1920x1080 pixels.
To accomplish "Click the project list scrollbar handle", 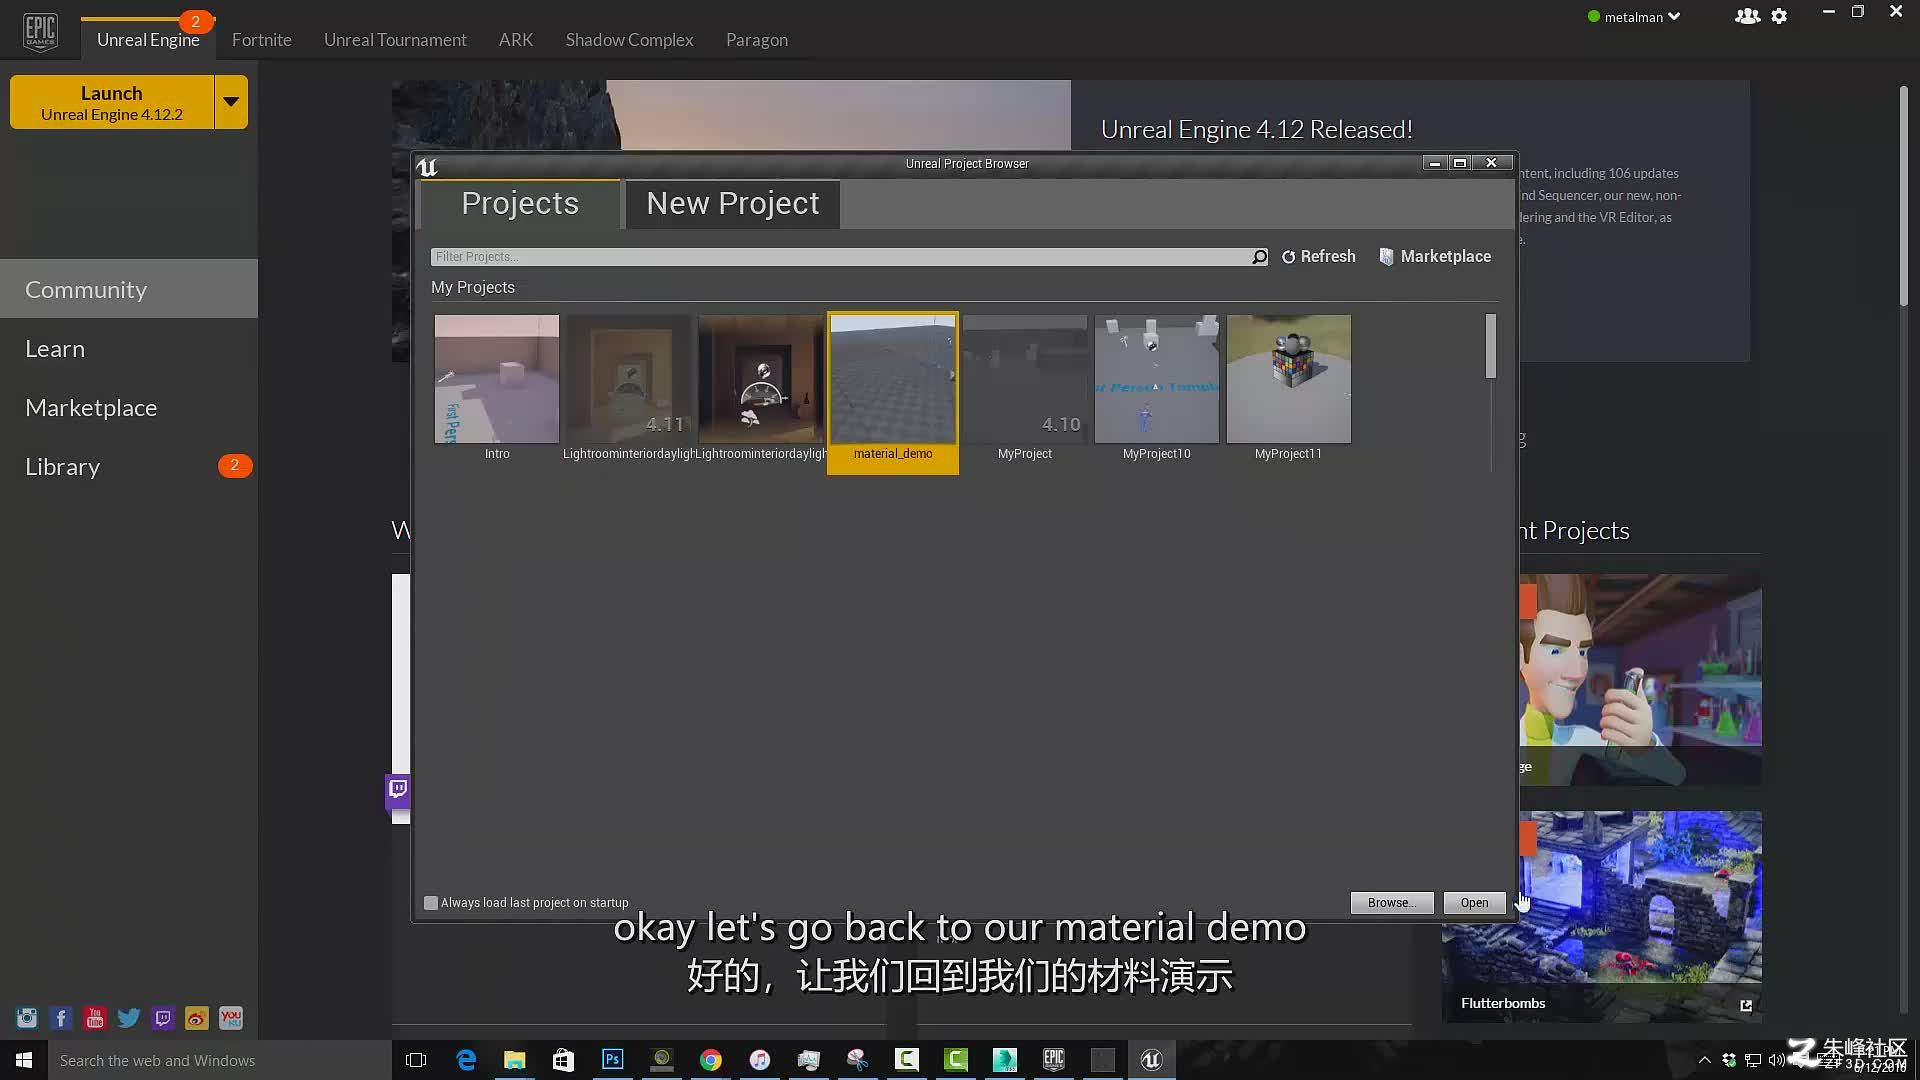I will 1491,346.
